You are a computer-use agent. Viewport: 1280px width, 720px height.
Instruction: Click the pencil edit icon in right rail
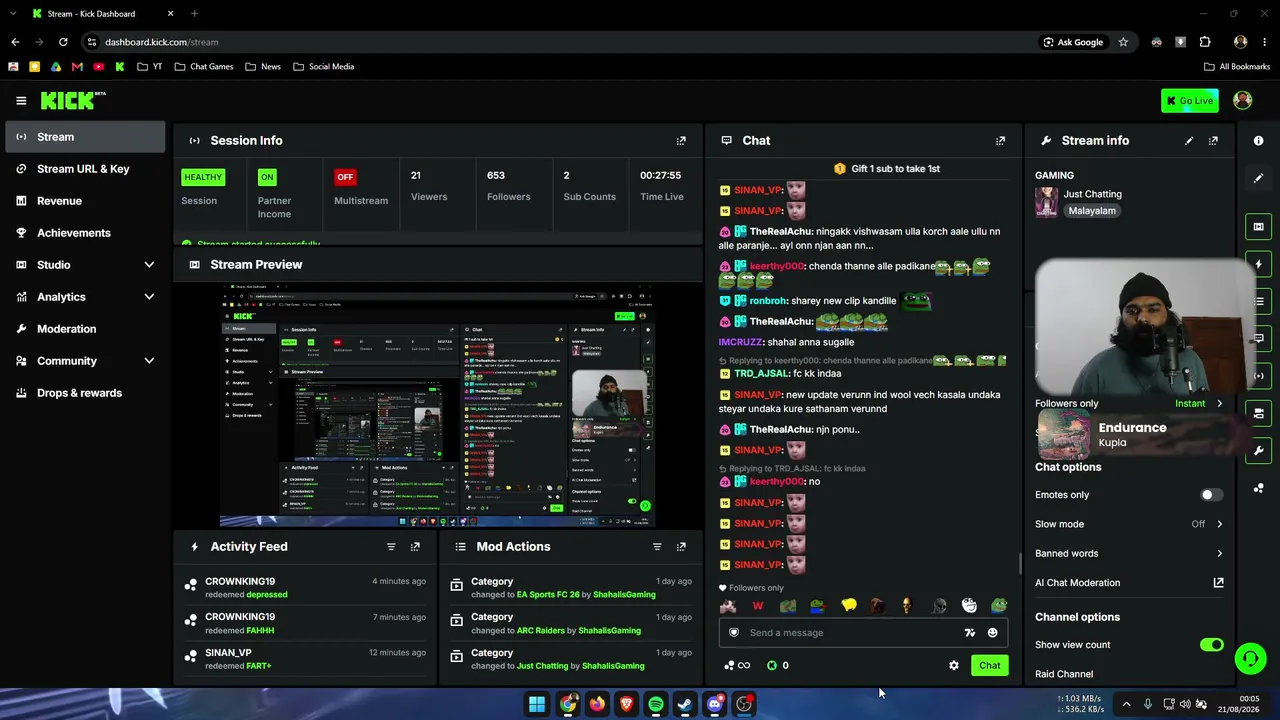point(1259,178)
